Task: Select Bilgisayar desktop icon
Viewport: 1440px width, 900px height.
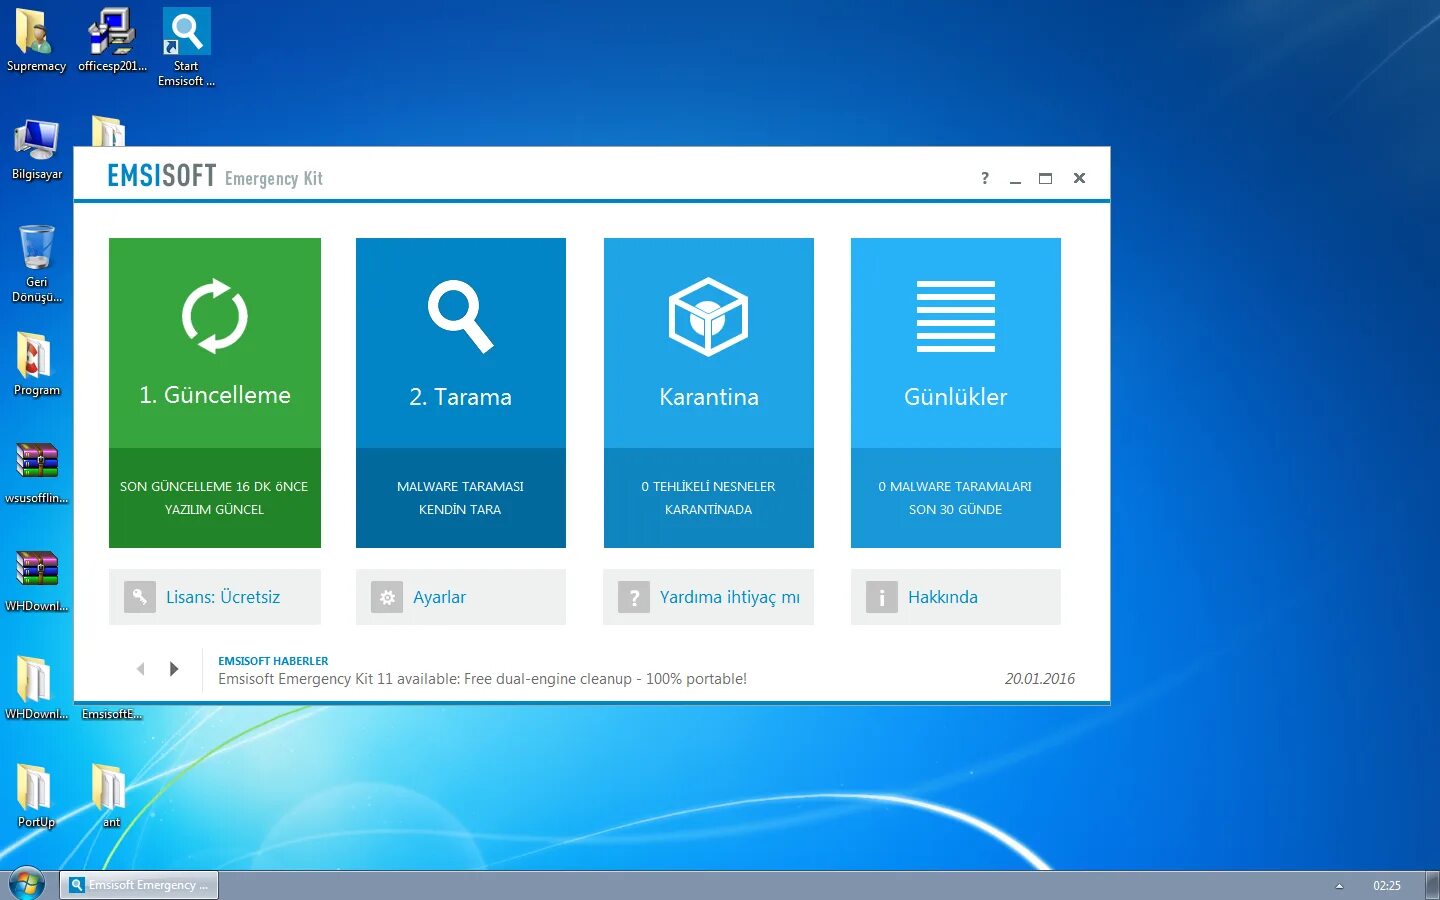Action: (x=37, y=150)
